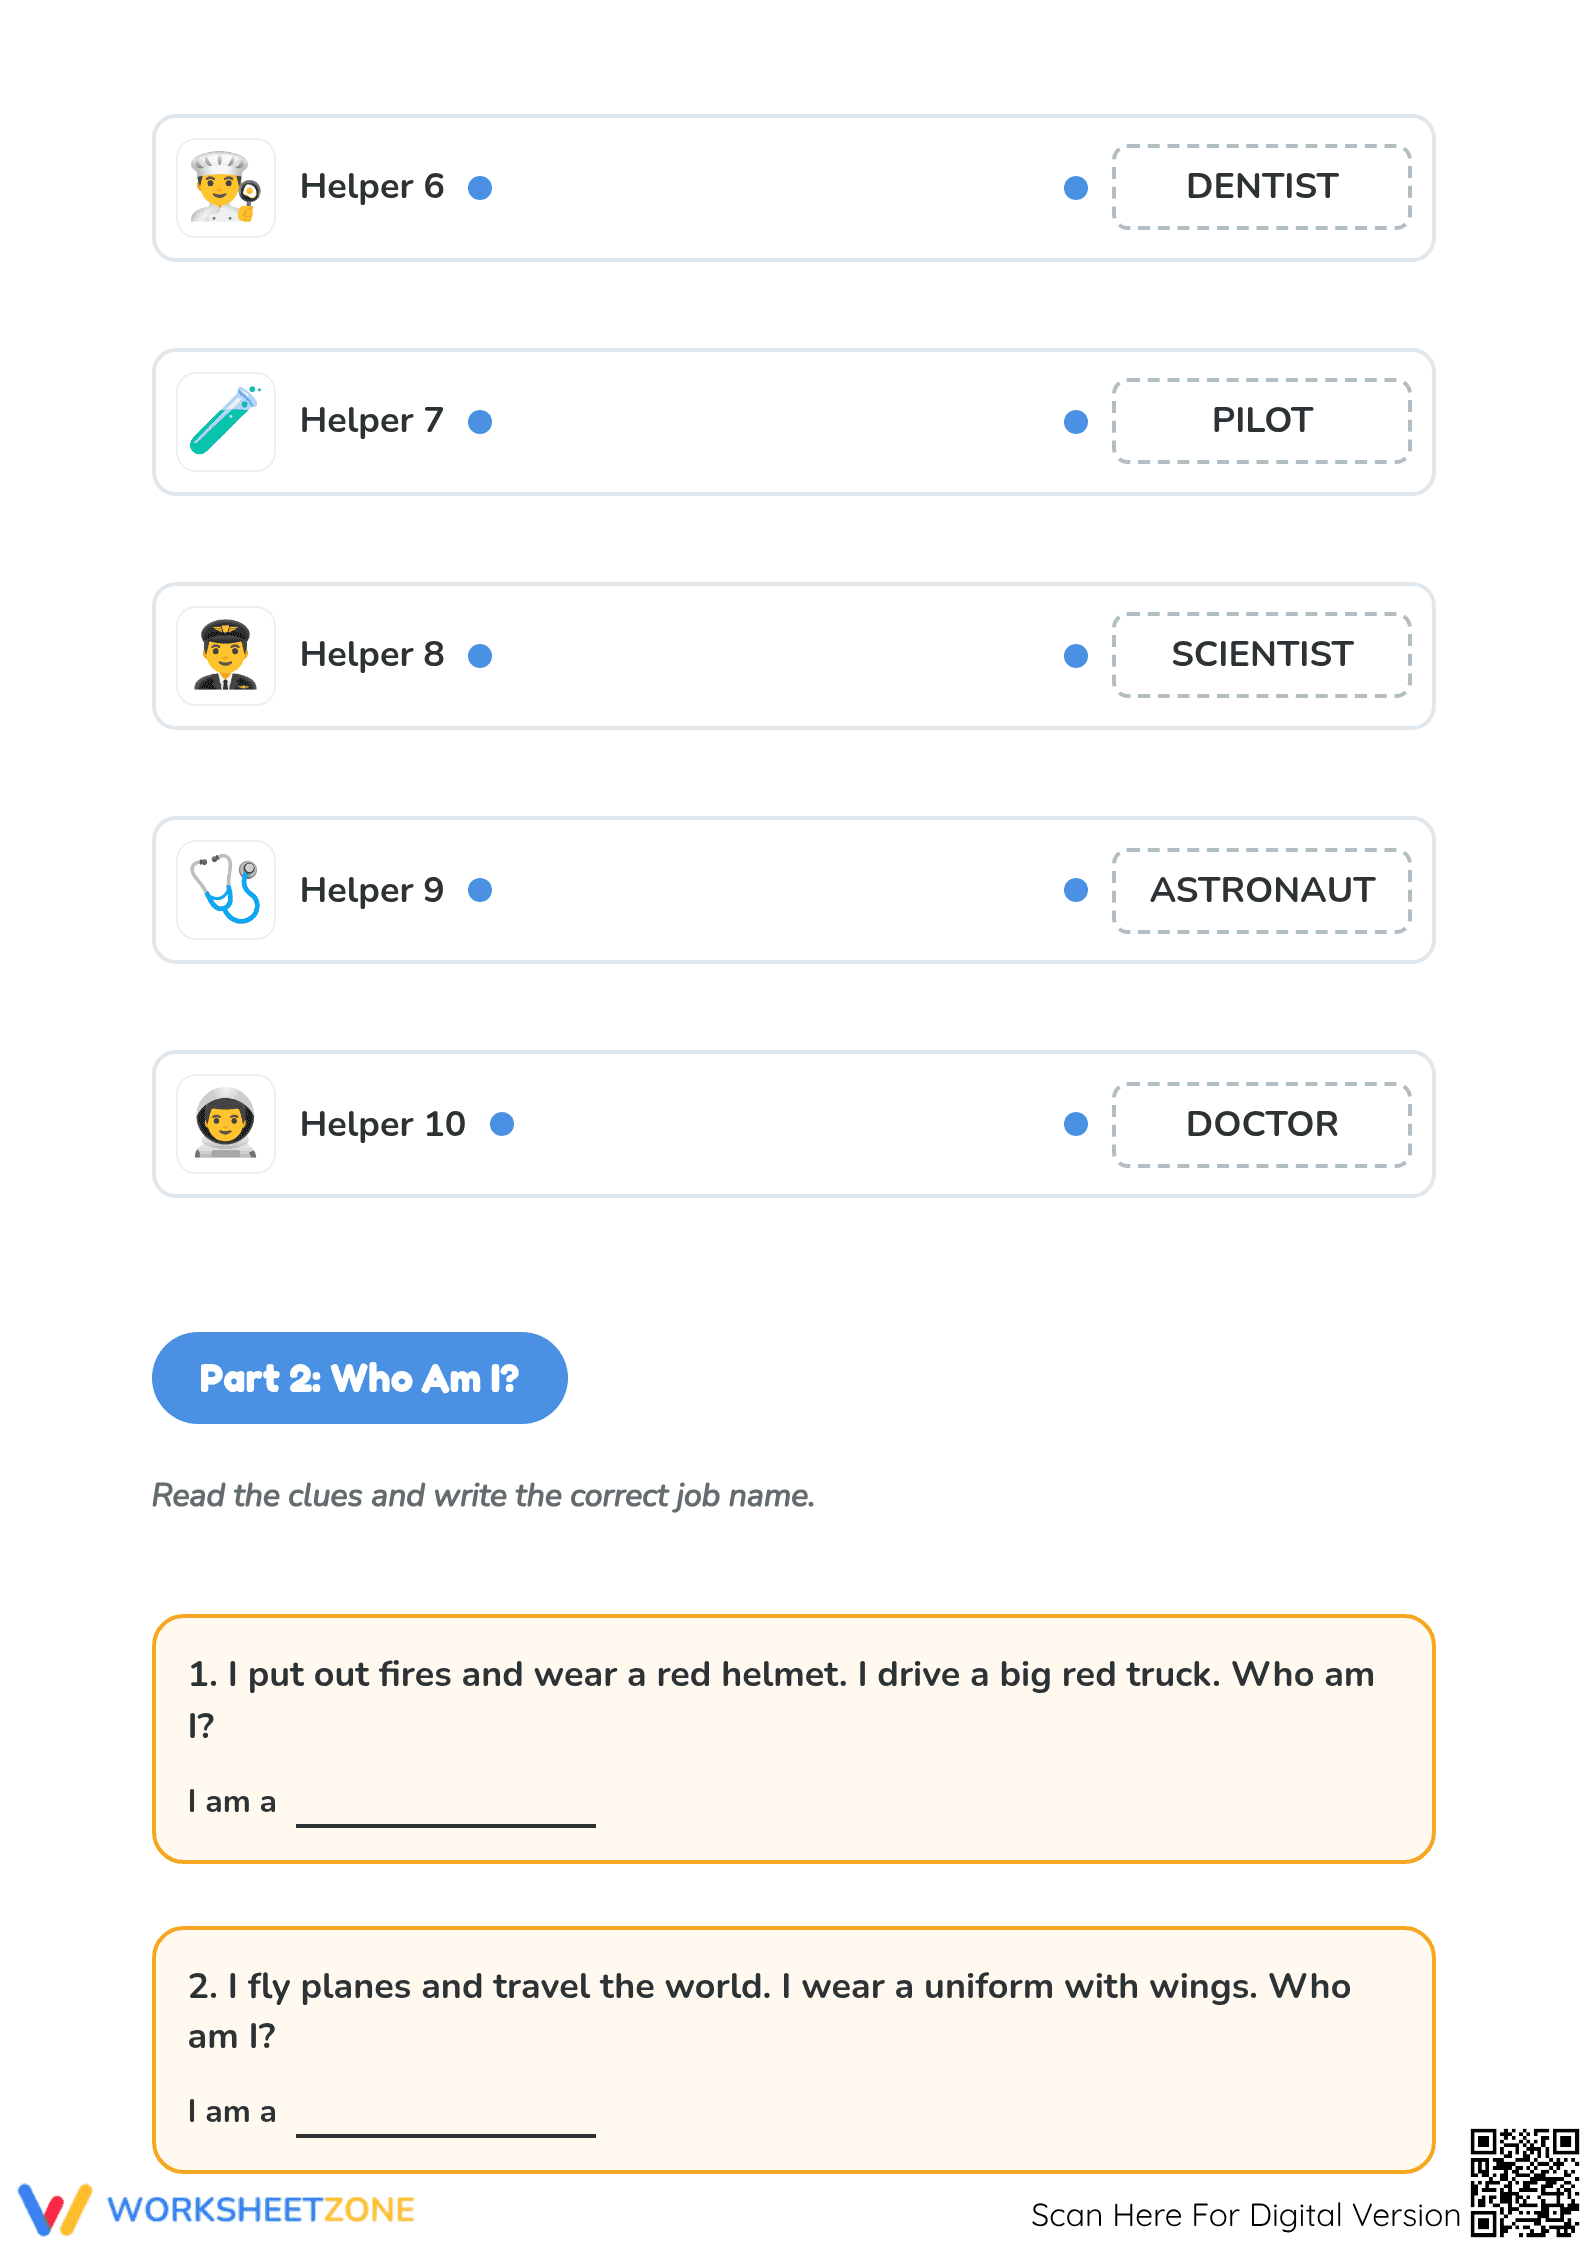This screenshot has height=2246, width=1588.
Task: Click the WorksheetZone logo icon
Action: (x=55, y=2209)
